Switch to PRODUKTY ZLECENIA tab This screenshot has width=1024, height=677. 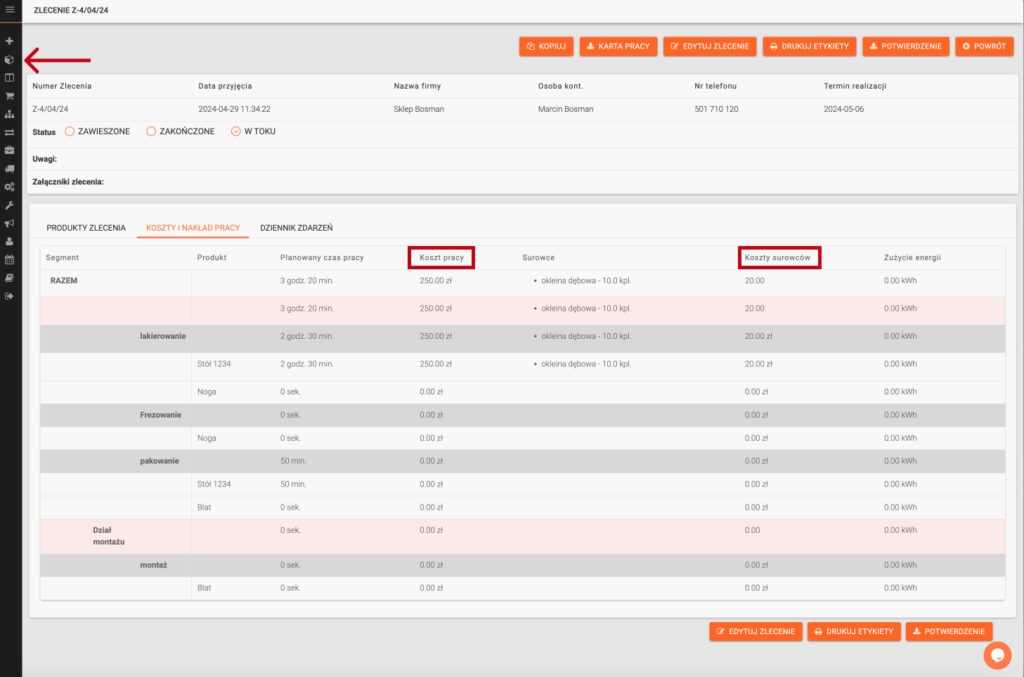tap(86, 228)
